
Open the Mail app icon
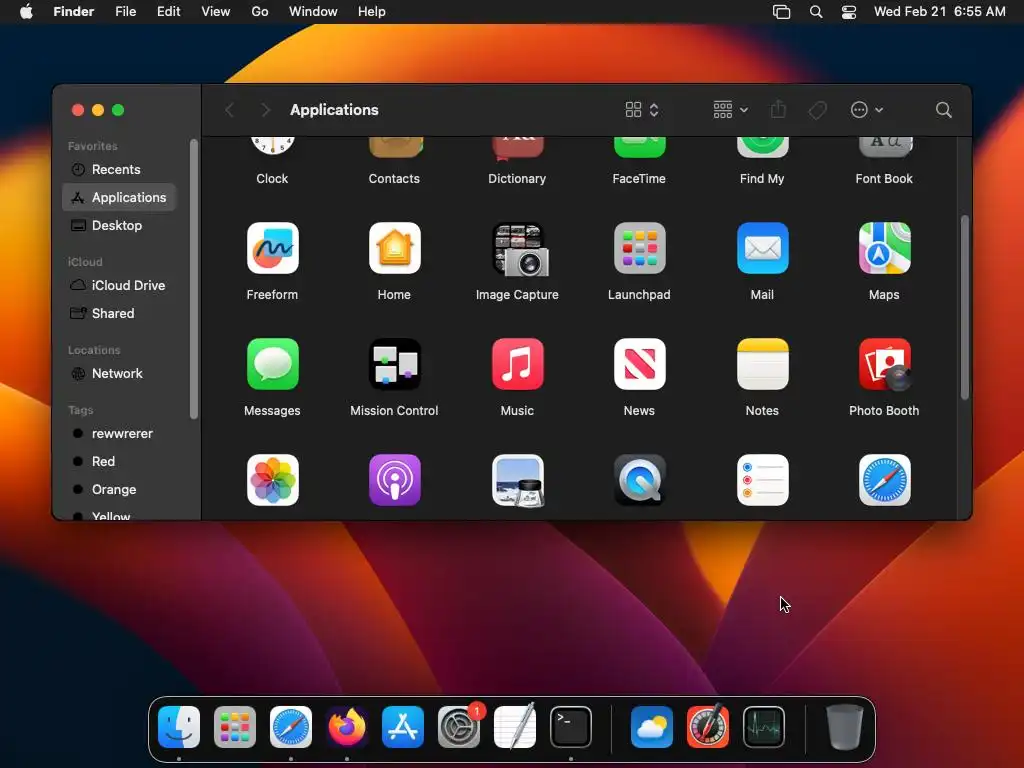[x=762, y=248]
